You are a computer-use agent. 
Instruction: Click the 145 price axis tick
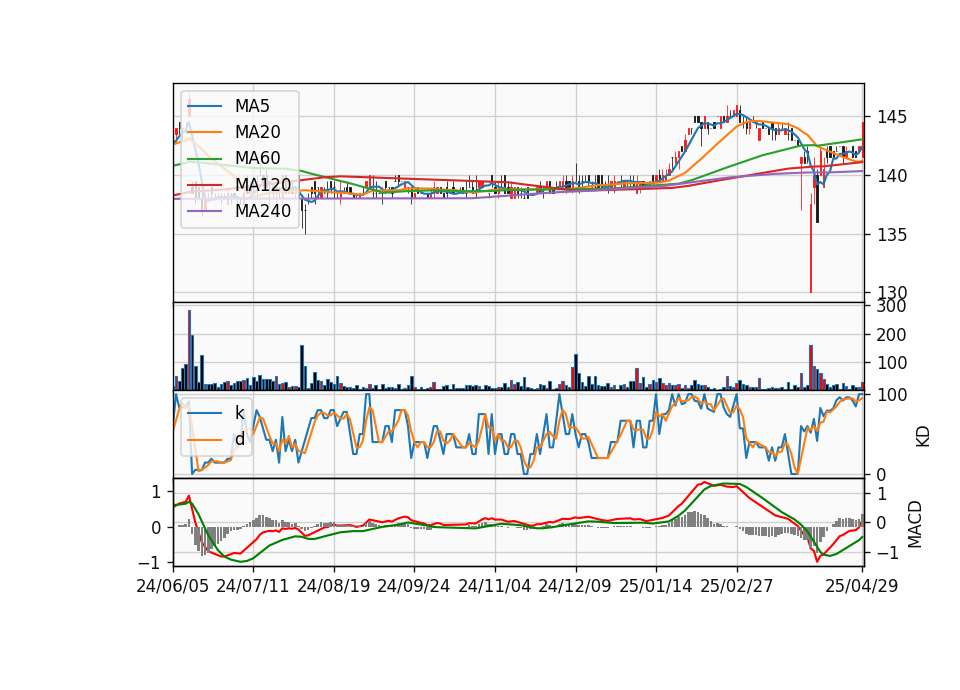[x=892, y=117]
